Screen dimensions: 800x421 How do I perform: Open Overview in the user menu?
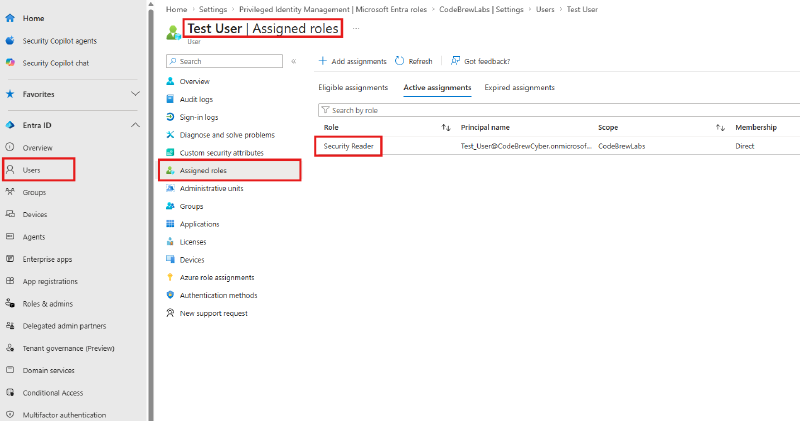click(194, 81)
